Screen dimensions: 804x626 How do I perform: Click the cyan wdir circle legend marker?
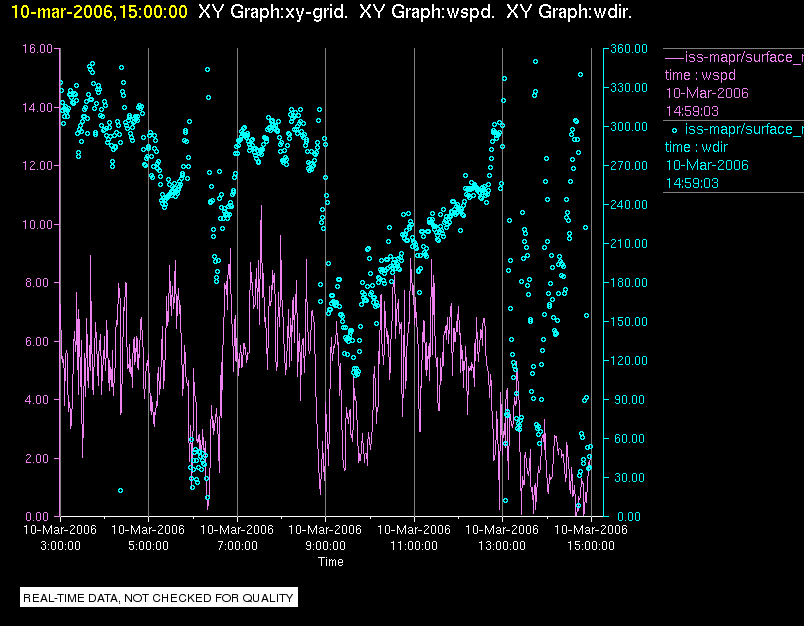click(x=674, y=129)
